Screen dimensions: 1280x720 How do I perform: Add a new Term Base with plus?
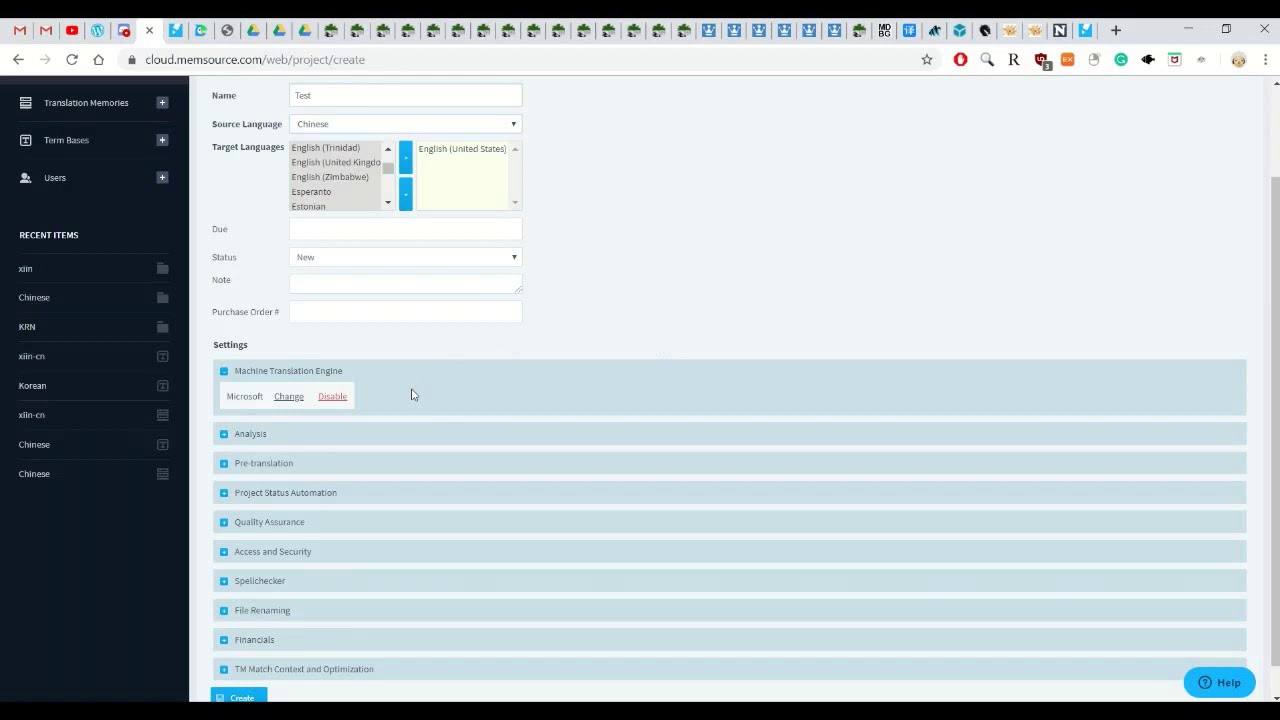pyautogui.click(x=162, y=140)
